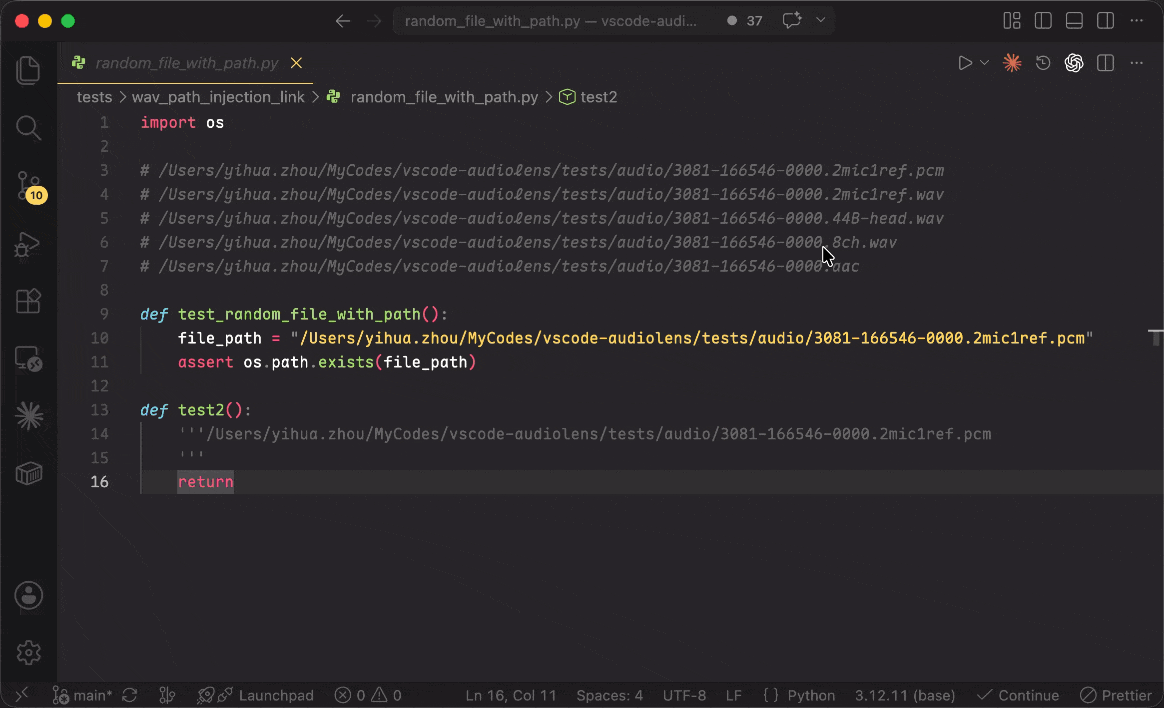Open Launchpad from status bar
Image resolution: width=1164 pixels, height=708 pixels.
click(256, 695)
